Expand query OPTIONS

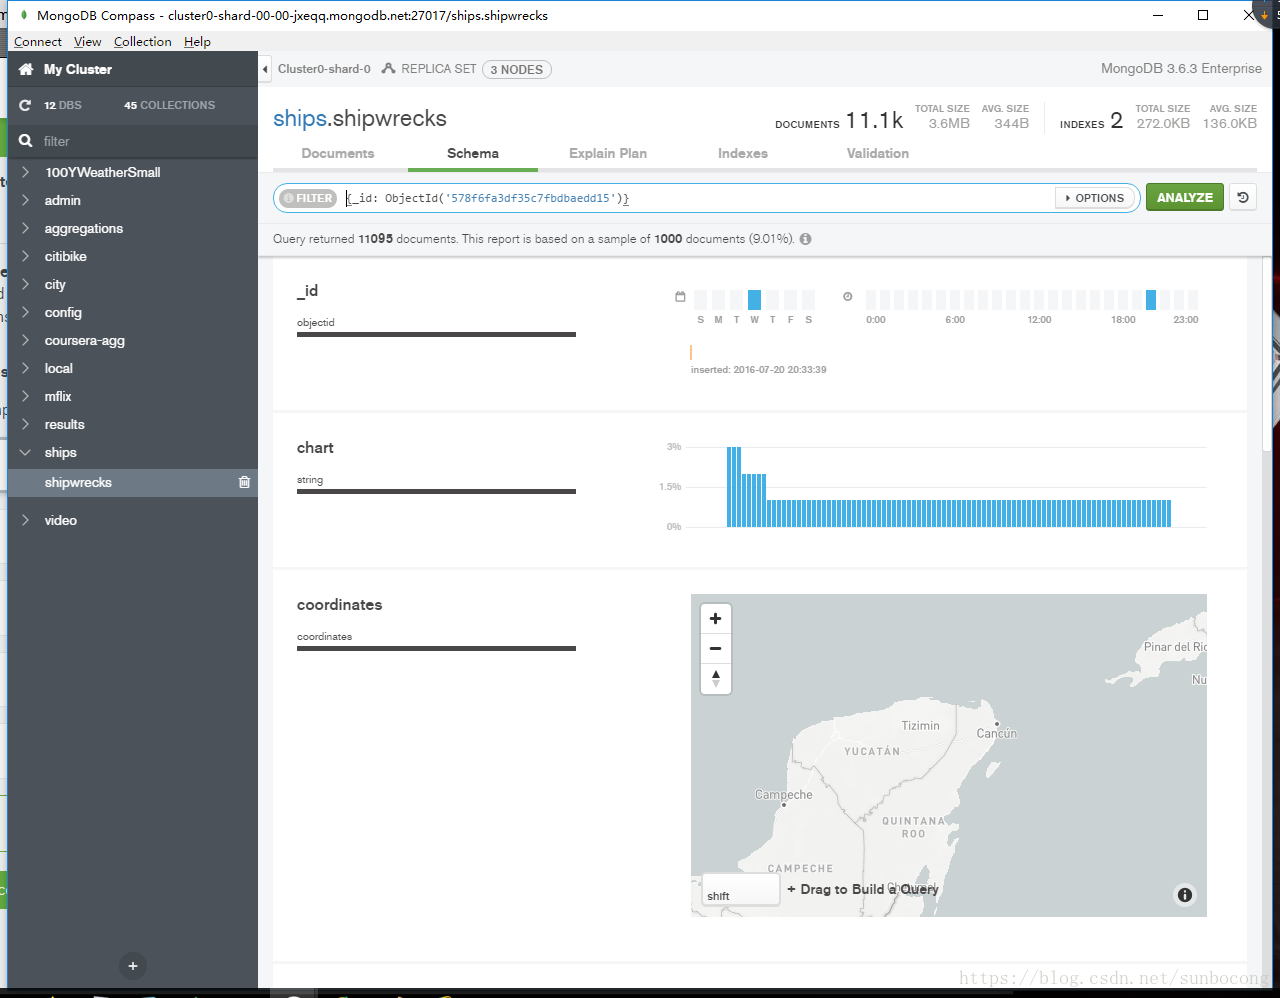coord(1095,198)
